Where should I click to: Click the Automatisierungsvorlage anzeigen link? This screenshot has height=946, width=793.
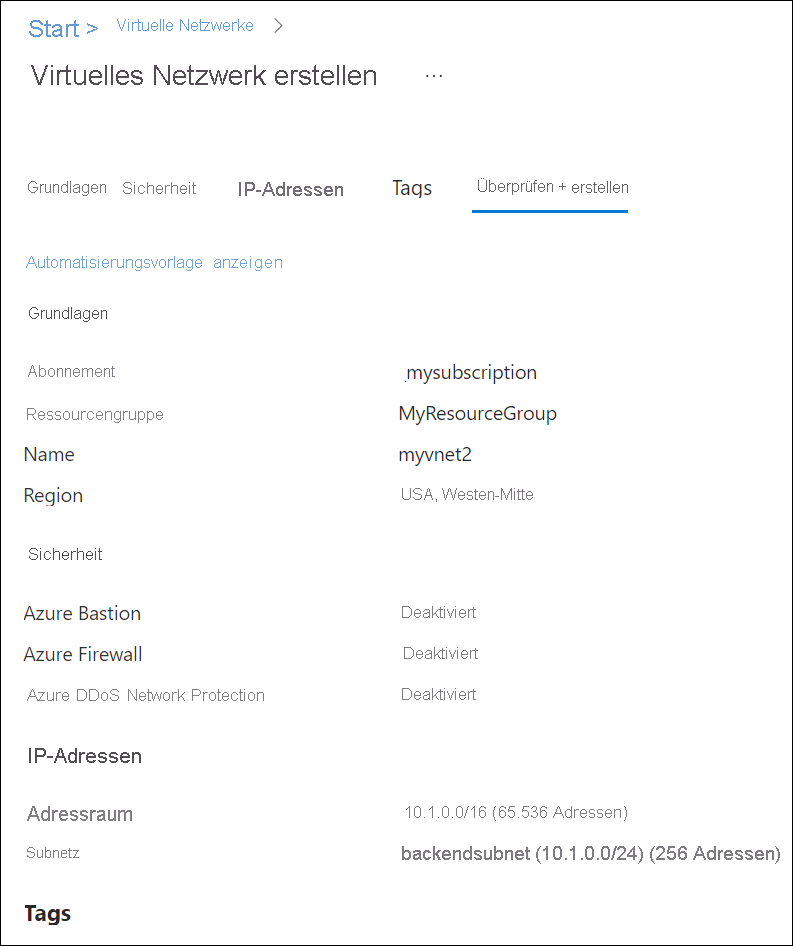tap(154, 262)
